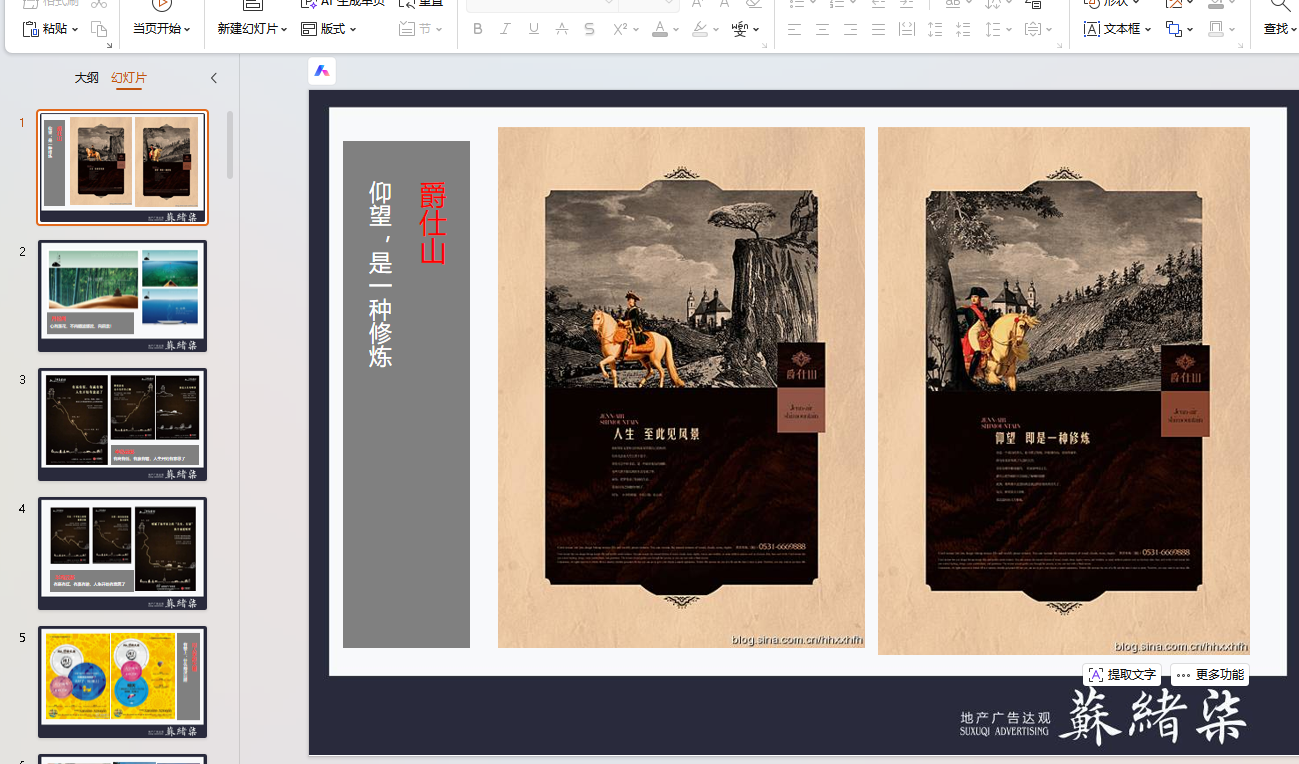
Task: Click the 仰望，是一种修炼 vertical text
Action: click(x=380, y=274)
